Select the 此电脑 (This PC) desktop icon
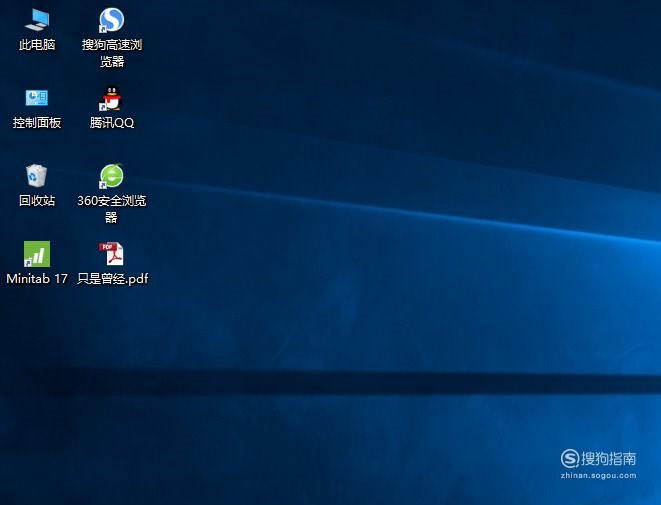661x505 pixels. point(37,20)
